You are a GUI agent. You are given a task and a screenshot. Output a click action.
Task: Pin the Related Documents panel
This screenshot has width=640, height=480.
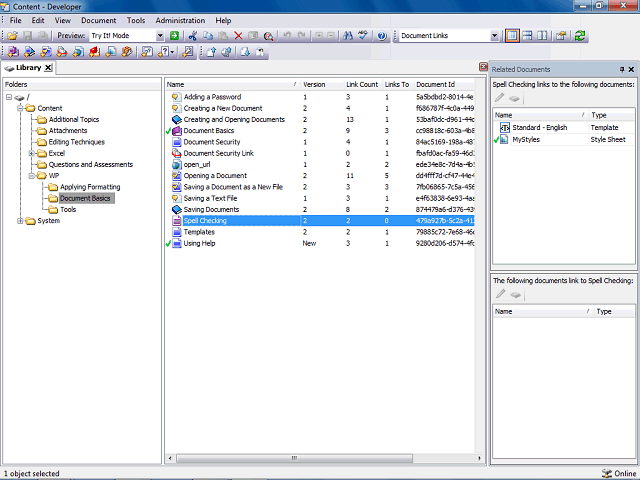[x=622, y=69]
